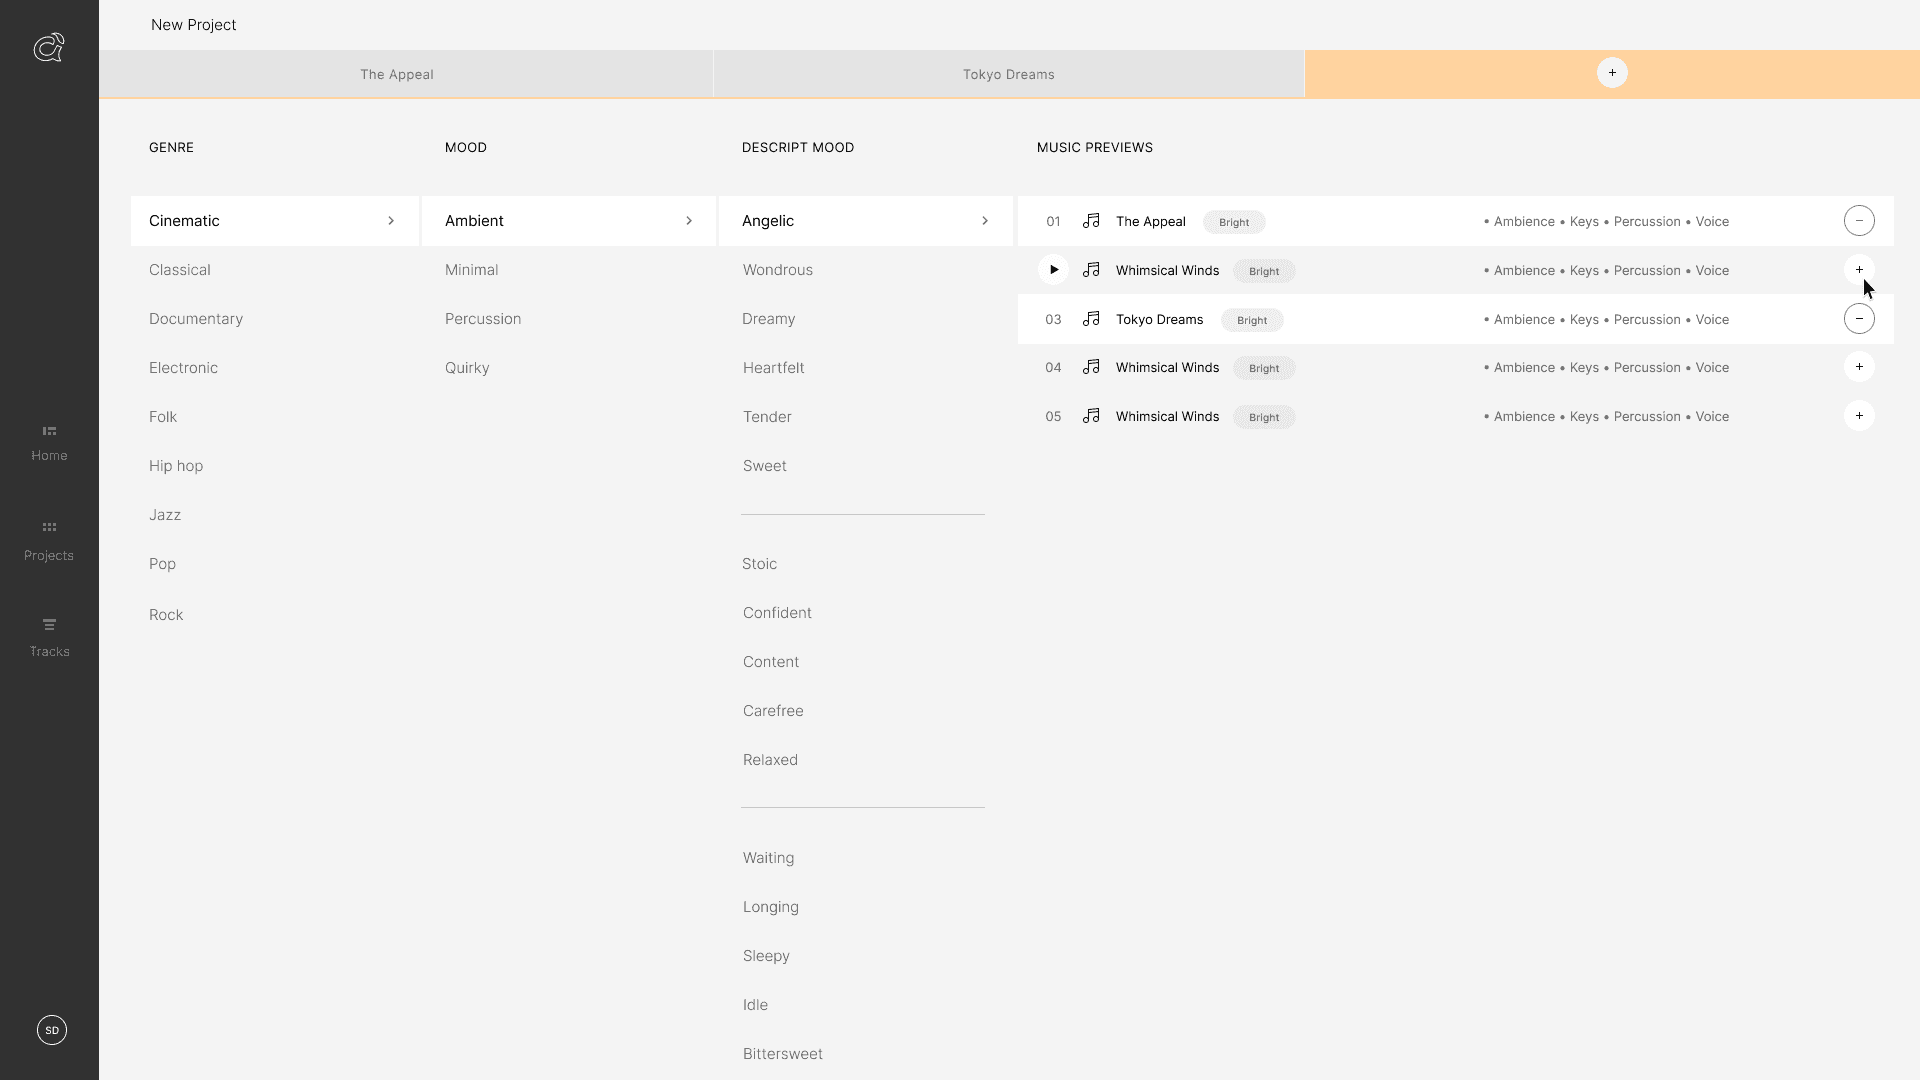The image size is (1920, 1080).
Task: Open the Home sidebar icon
Action: pyautogui.click(x=49, y=442)
